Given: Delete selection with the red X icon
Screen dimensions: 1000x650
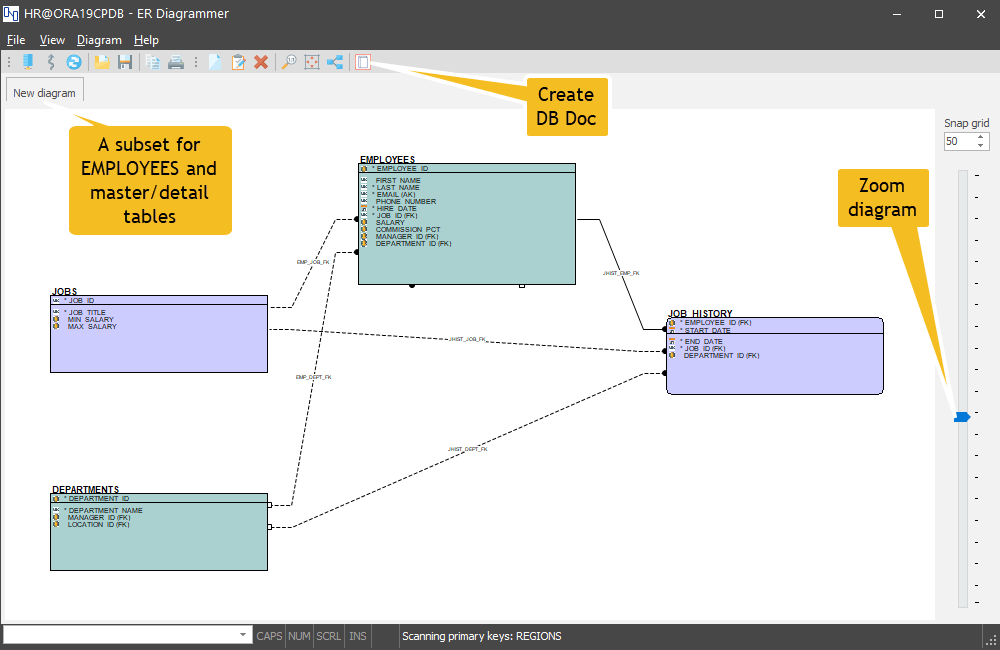Looking at the screenshot, I should click(261, 61).
